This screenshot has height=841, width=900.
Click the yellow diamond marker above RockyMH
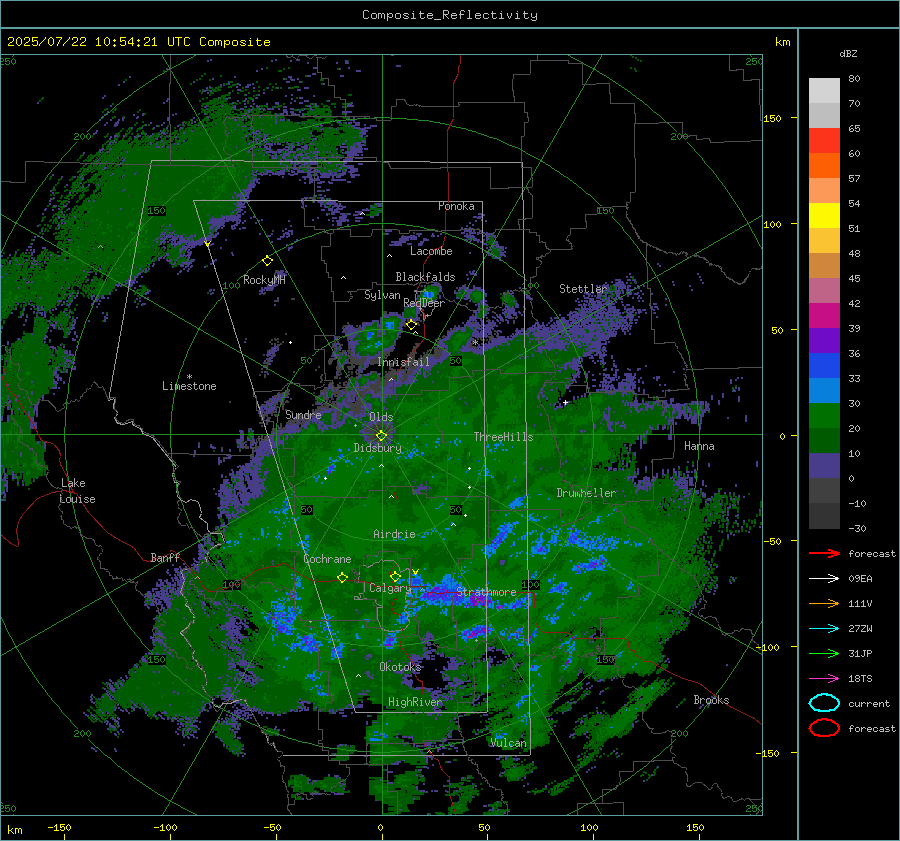tap(267, 261)
